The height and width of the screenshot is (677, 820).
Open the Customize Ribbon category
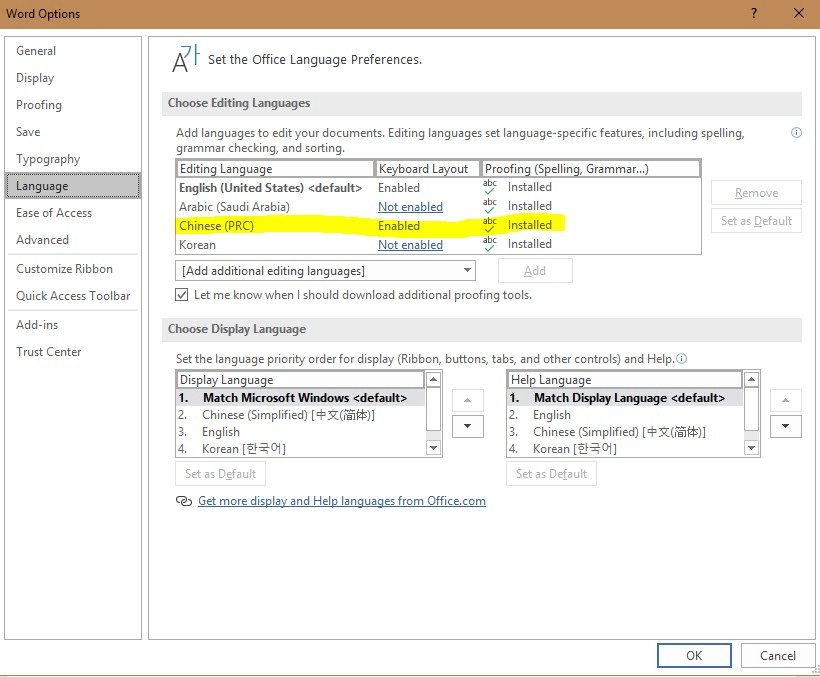[73, 269]
